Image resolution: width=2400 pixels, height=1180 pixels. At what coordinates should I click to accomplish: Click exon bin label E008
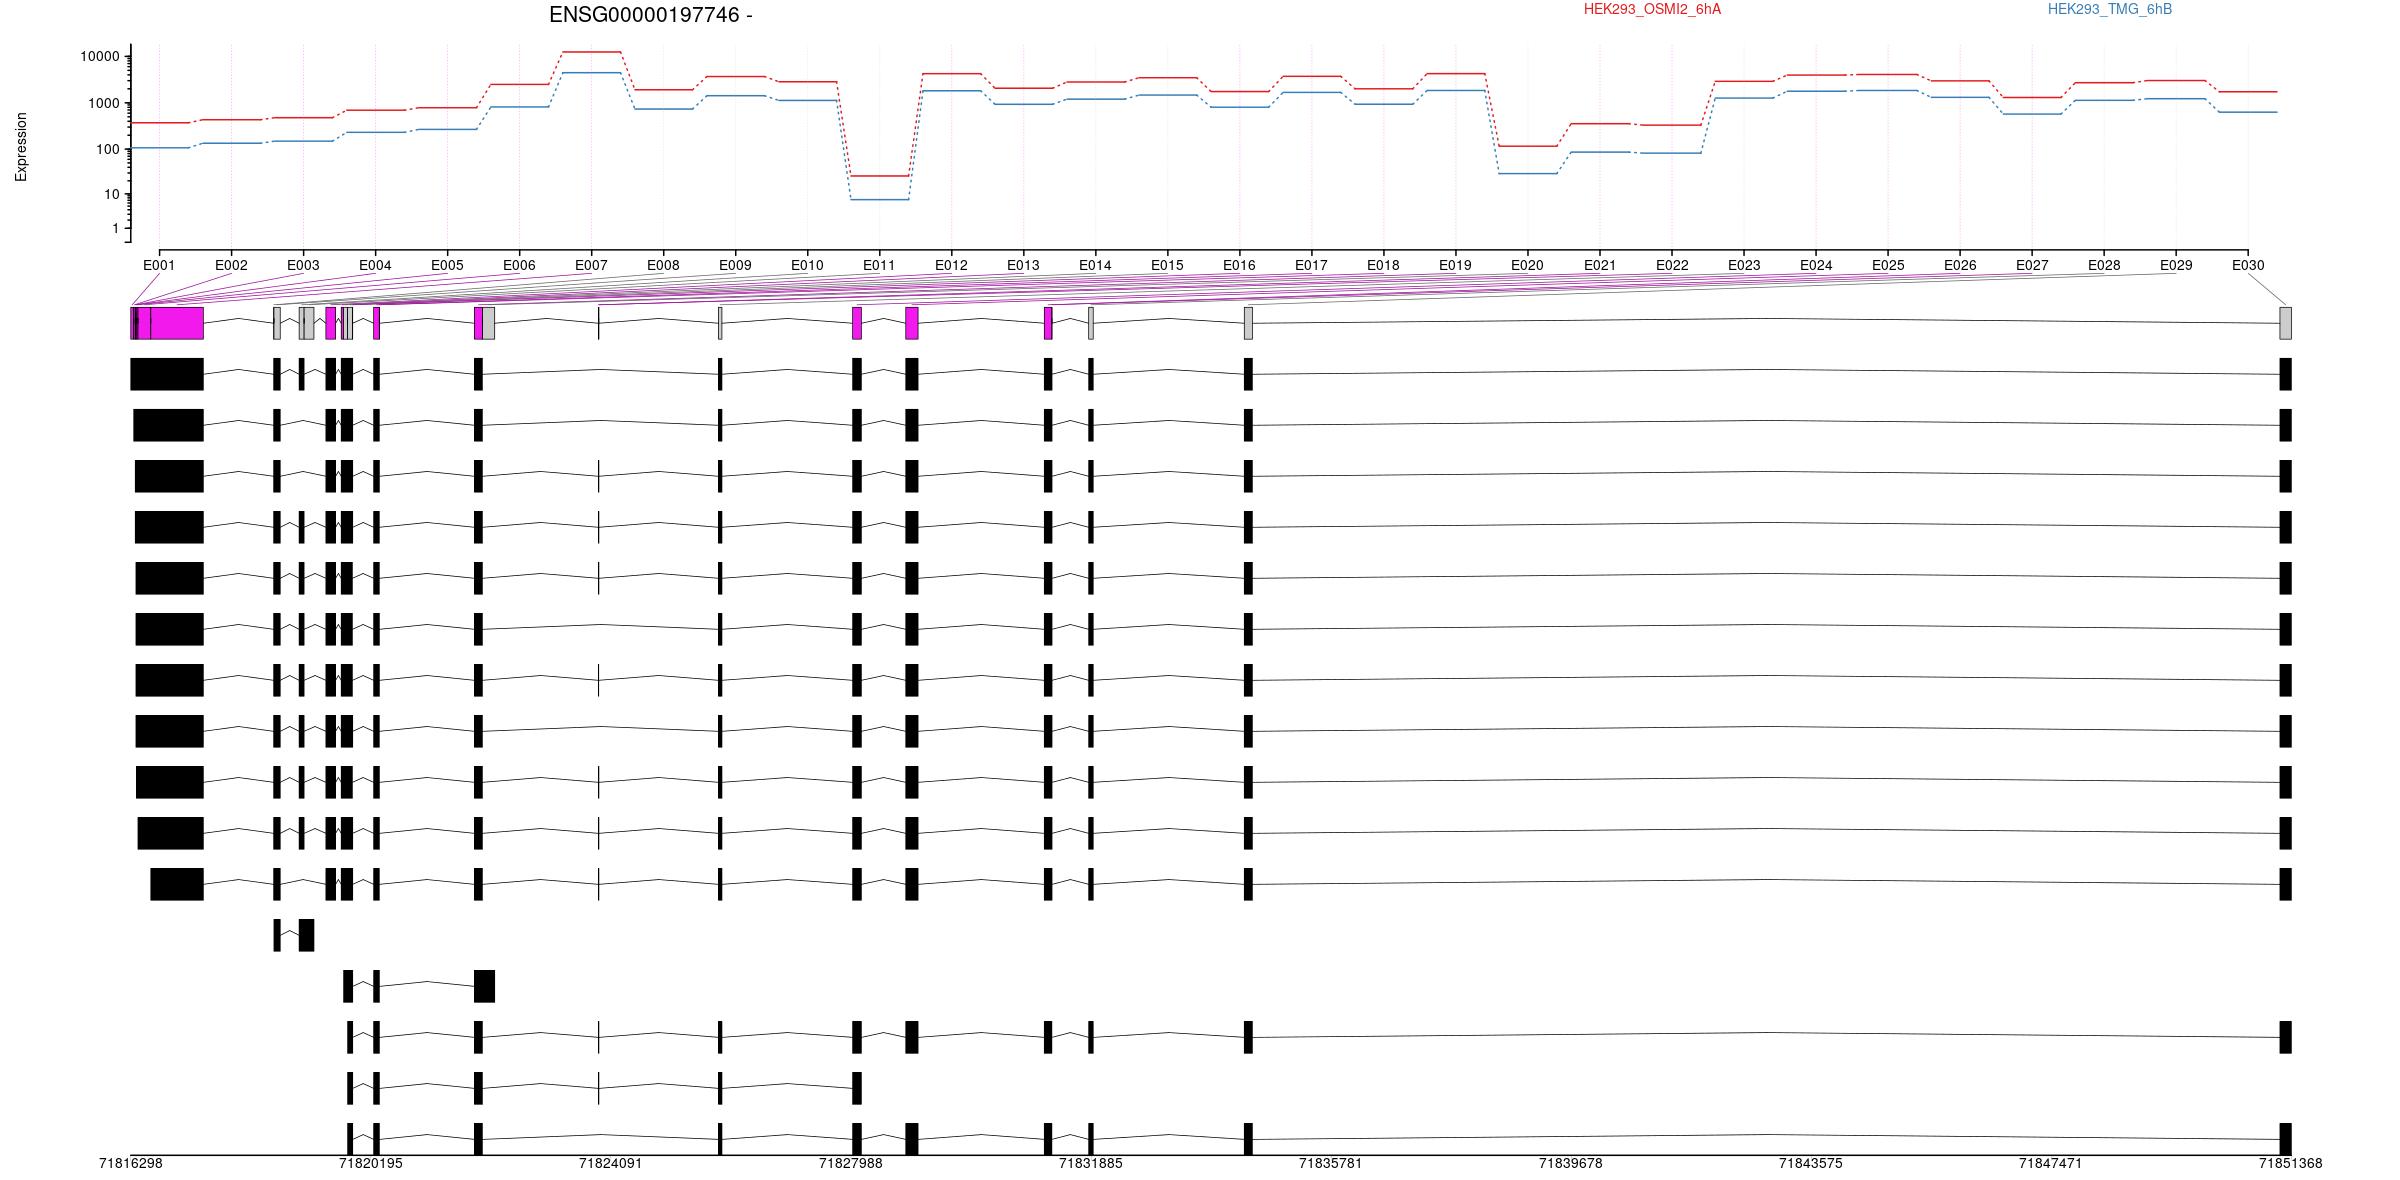pyautogui.click(x=663, y=265)
